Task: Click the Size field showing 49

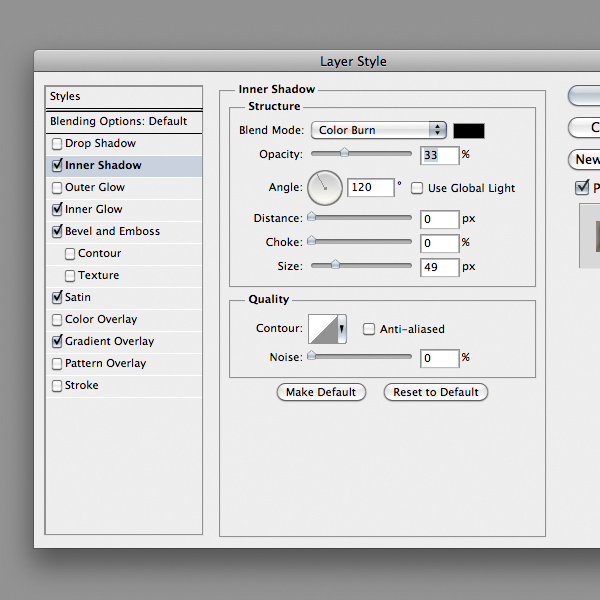Action: click(440, 267)
